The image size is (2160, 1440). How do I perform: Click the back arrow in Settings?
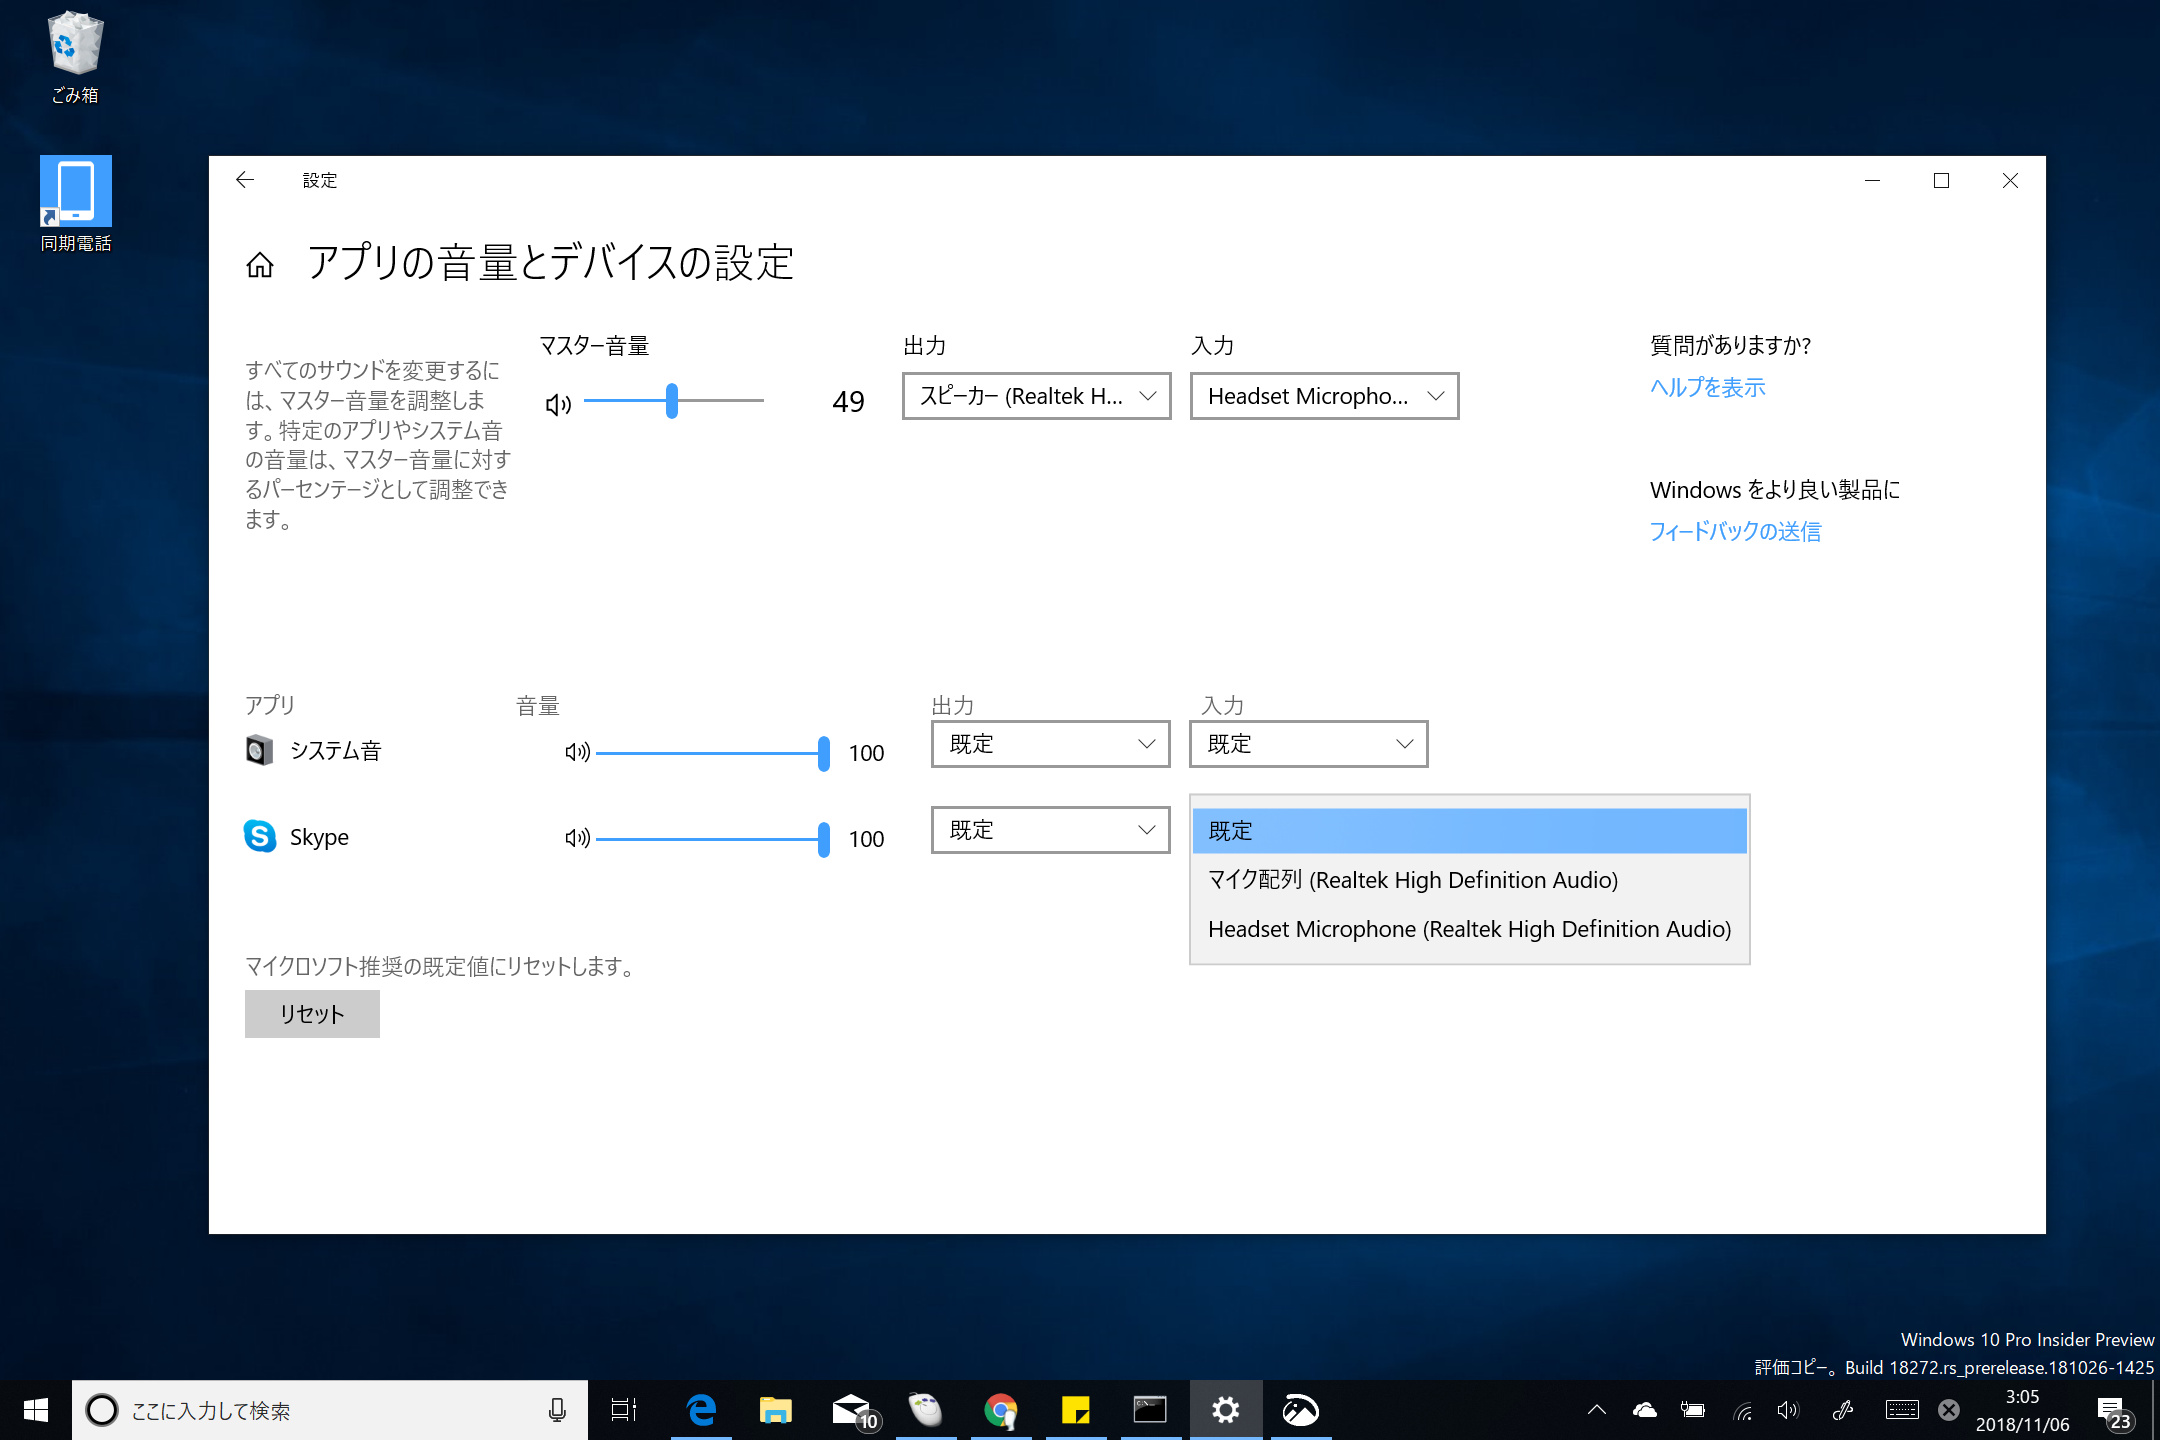[x=246, y=180]
